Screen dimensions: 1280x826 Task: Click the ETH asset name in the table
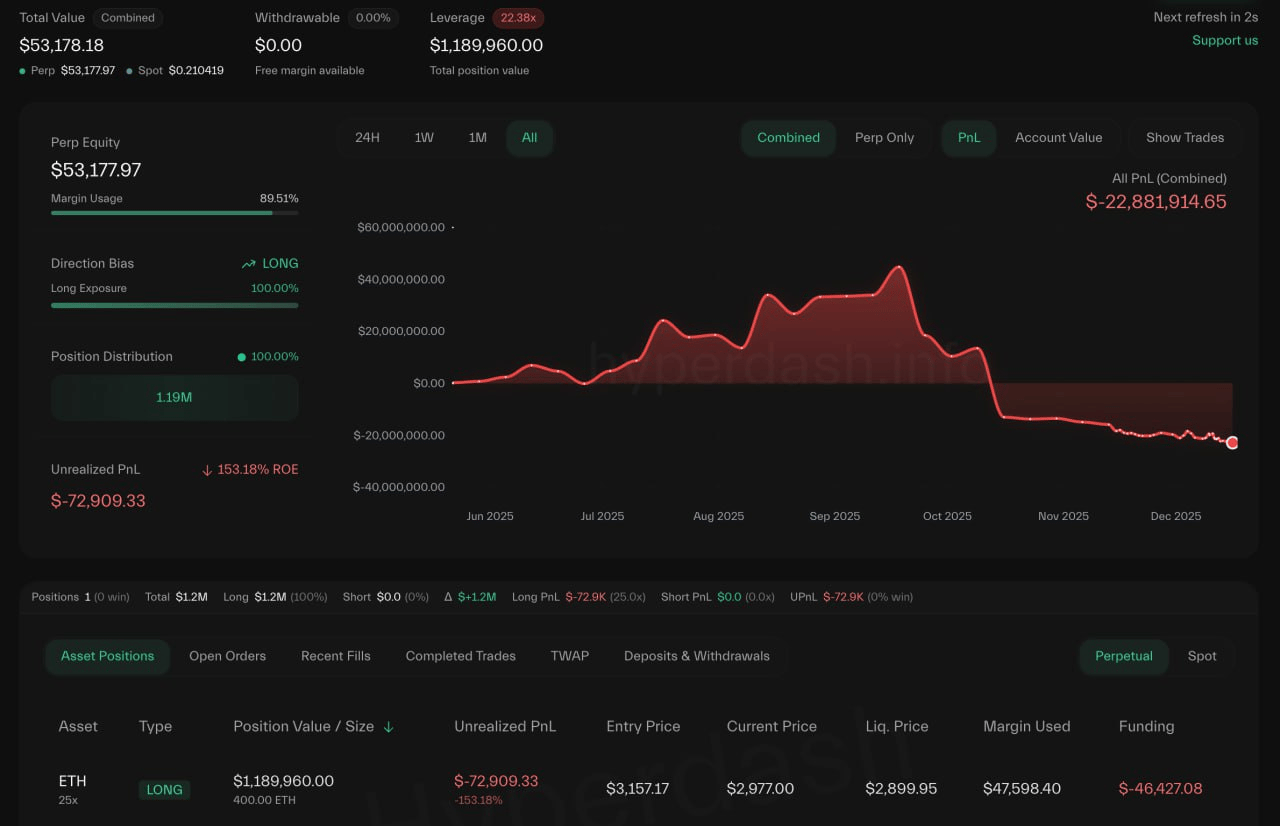coord(73,781)
